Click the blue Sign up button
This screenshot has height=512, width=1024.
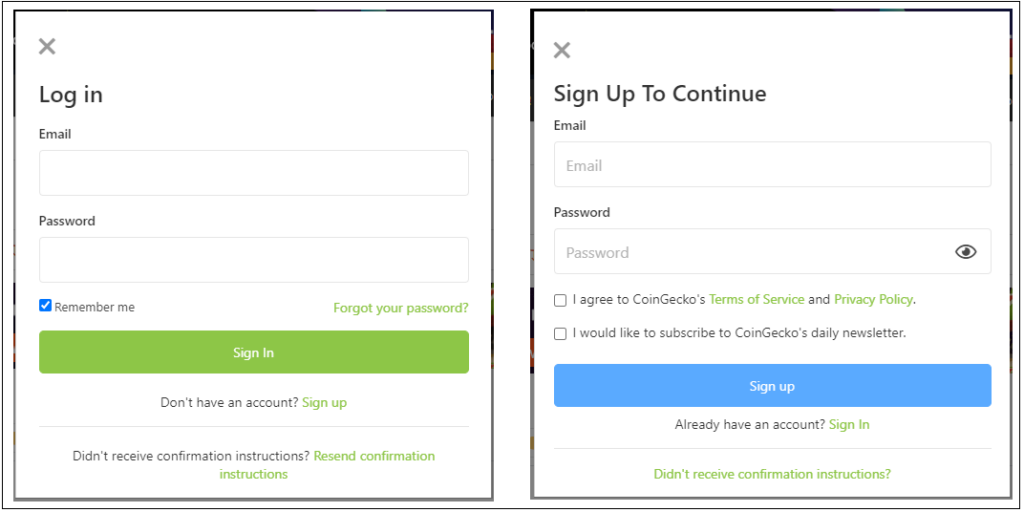pyautogui.click(x=773, y=385)
